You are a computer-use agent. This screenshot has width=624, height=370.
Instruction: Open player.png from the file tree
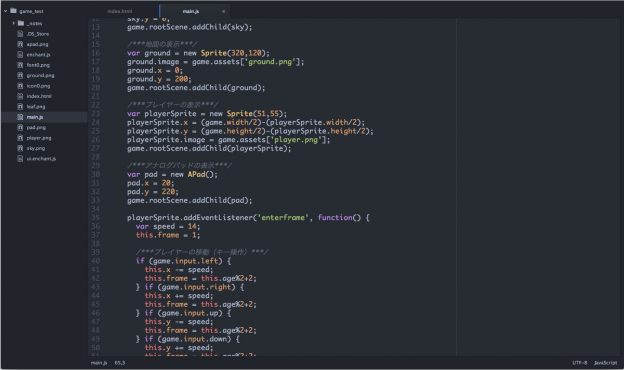tap(39, 138)
